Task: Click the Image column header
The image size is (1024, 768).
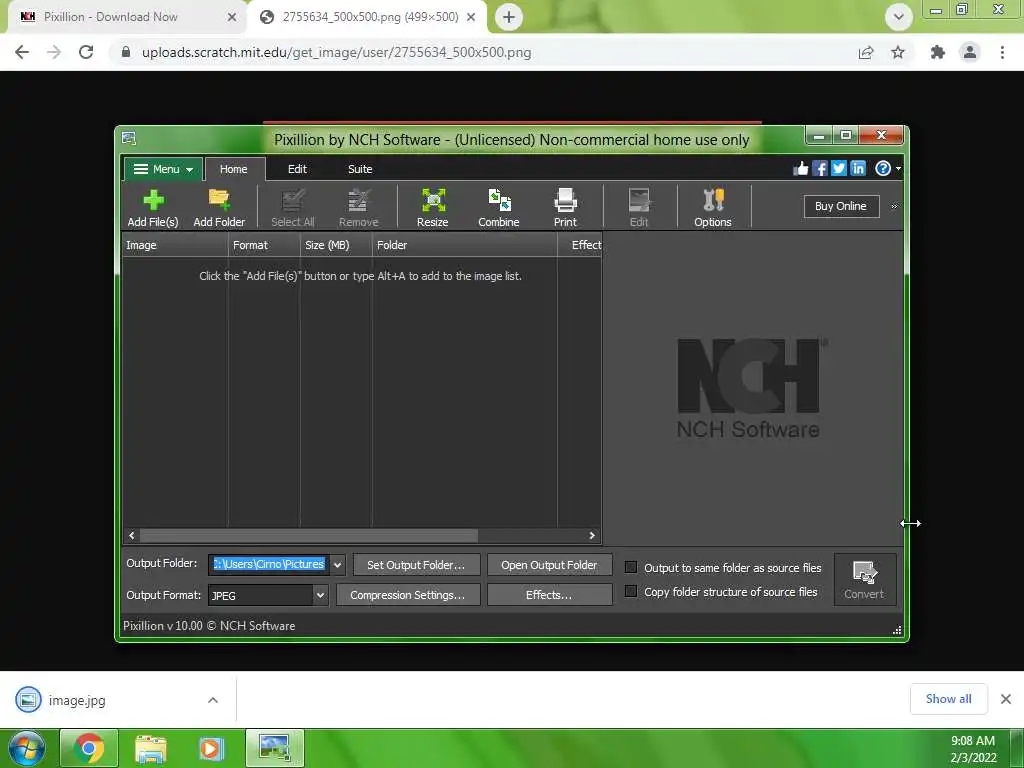Action: tap(175, 245)
